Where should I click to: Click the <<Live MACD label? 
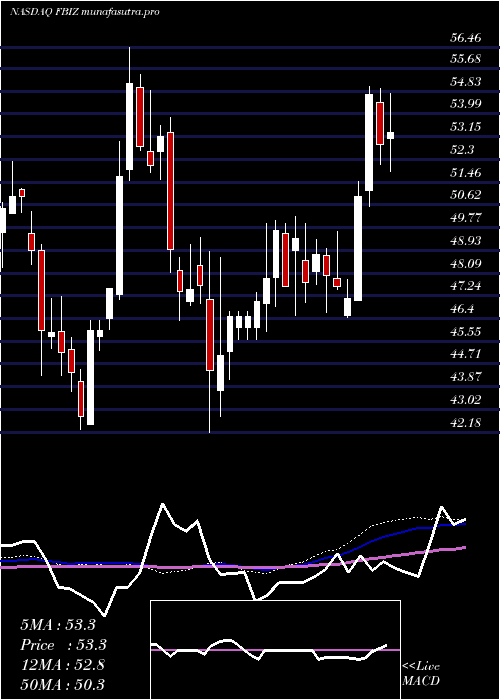pos(421,674)
